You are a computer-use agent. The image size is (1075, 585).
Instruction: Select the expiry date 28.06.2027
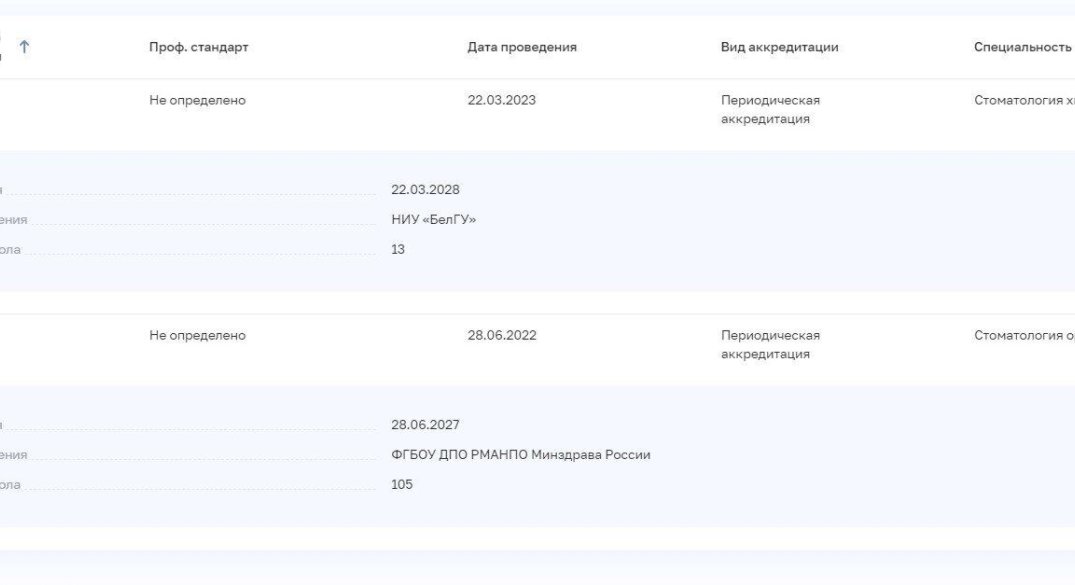point(425,425)
